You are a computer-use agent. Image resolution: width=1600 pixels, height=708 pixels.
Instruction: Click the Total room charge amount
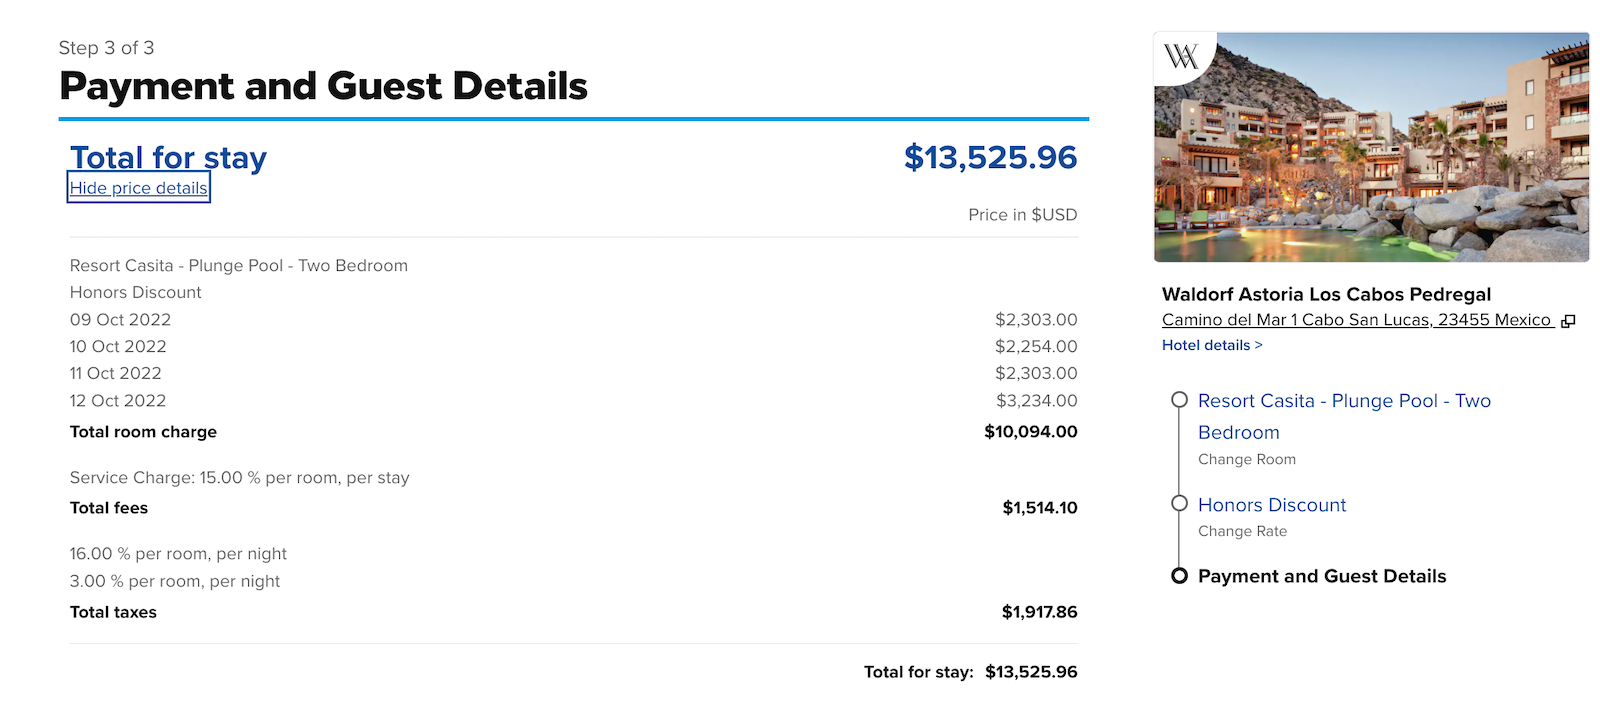click(x=1030, y=431)
